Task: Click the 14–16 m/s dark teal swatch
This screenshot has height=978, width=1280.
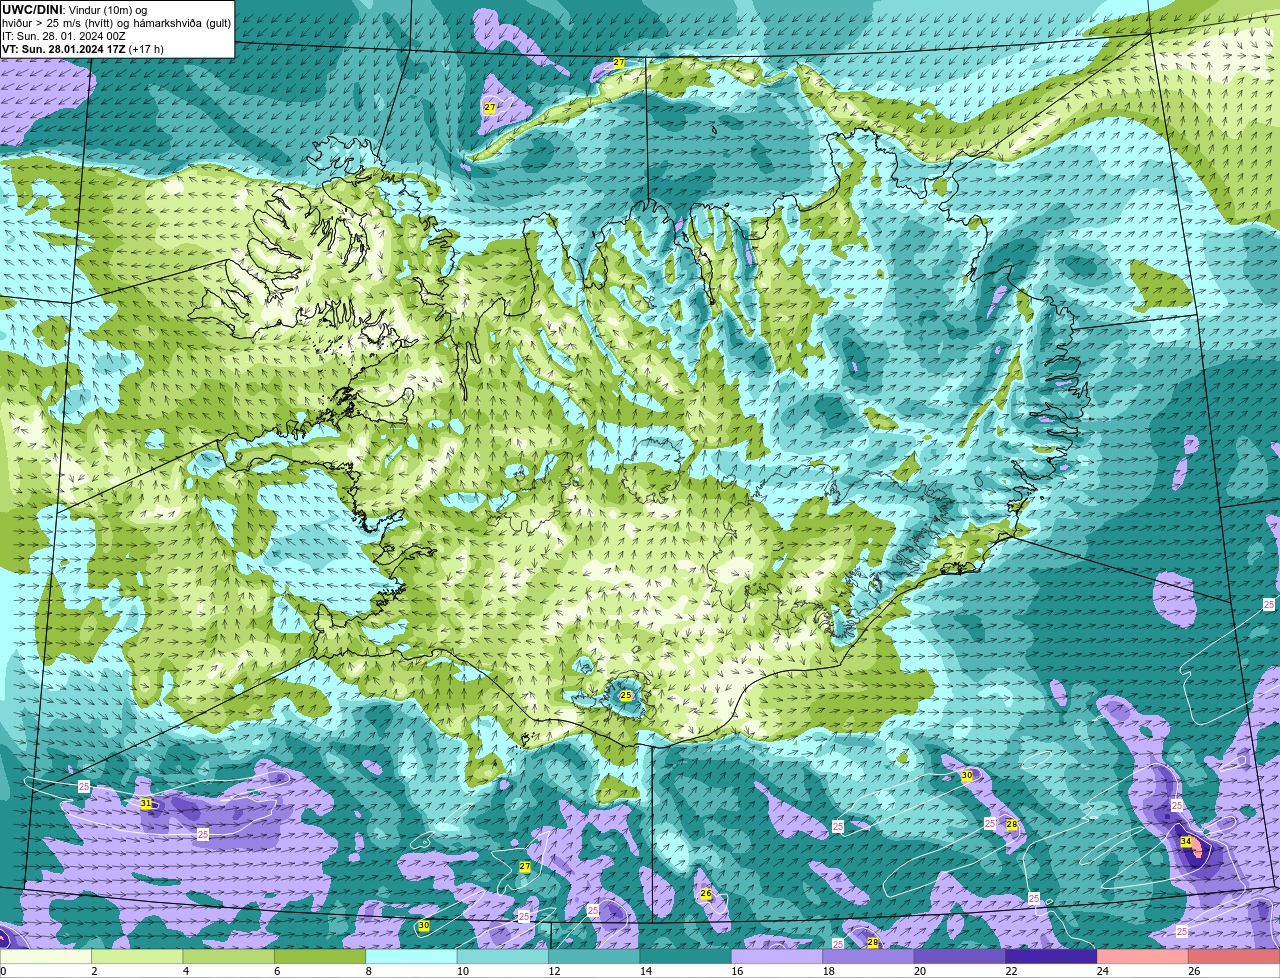Action: (686, 956)
